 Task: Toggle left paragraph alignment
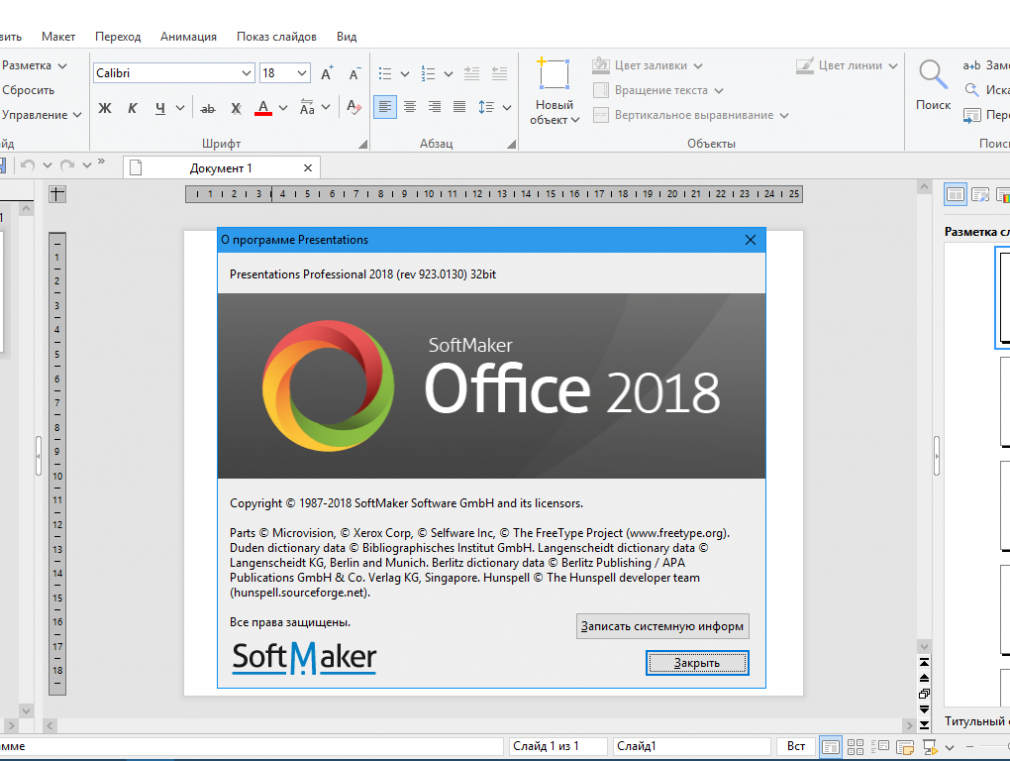point(385,107)
